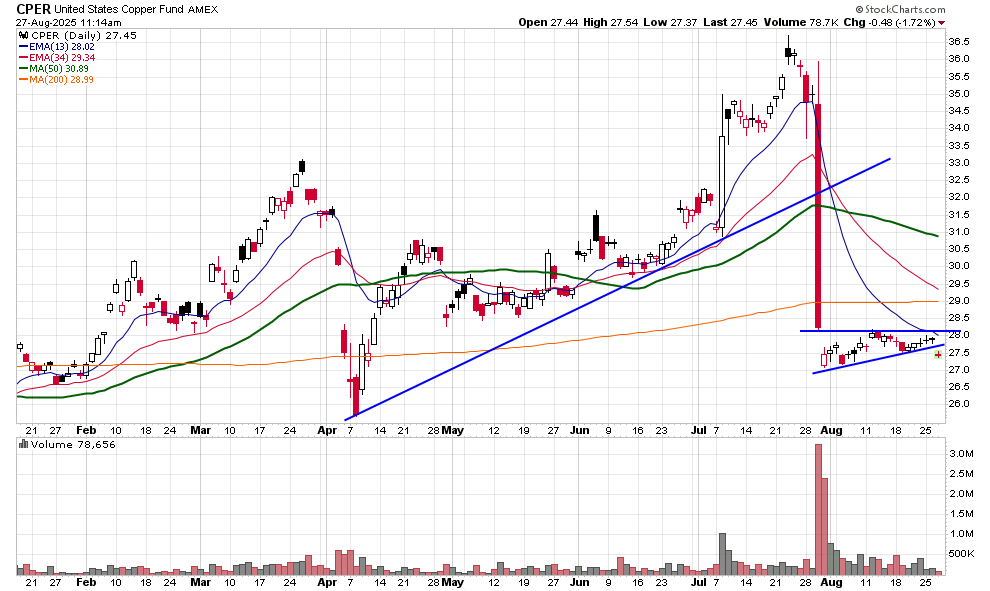
Task: Click the 36.5 price axis label
Action: point(958,42)
